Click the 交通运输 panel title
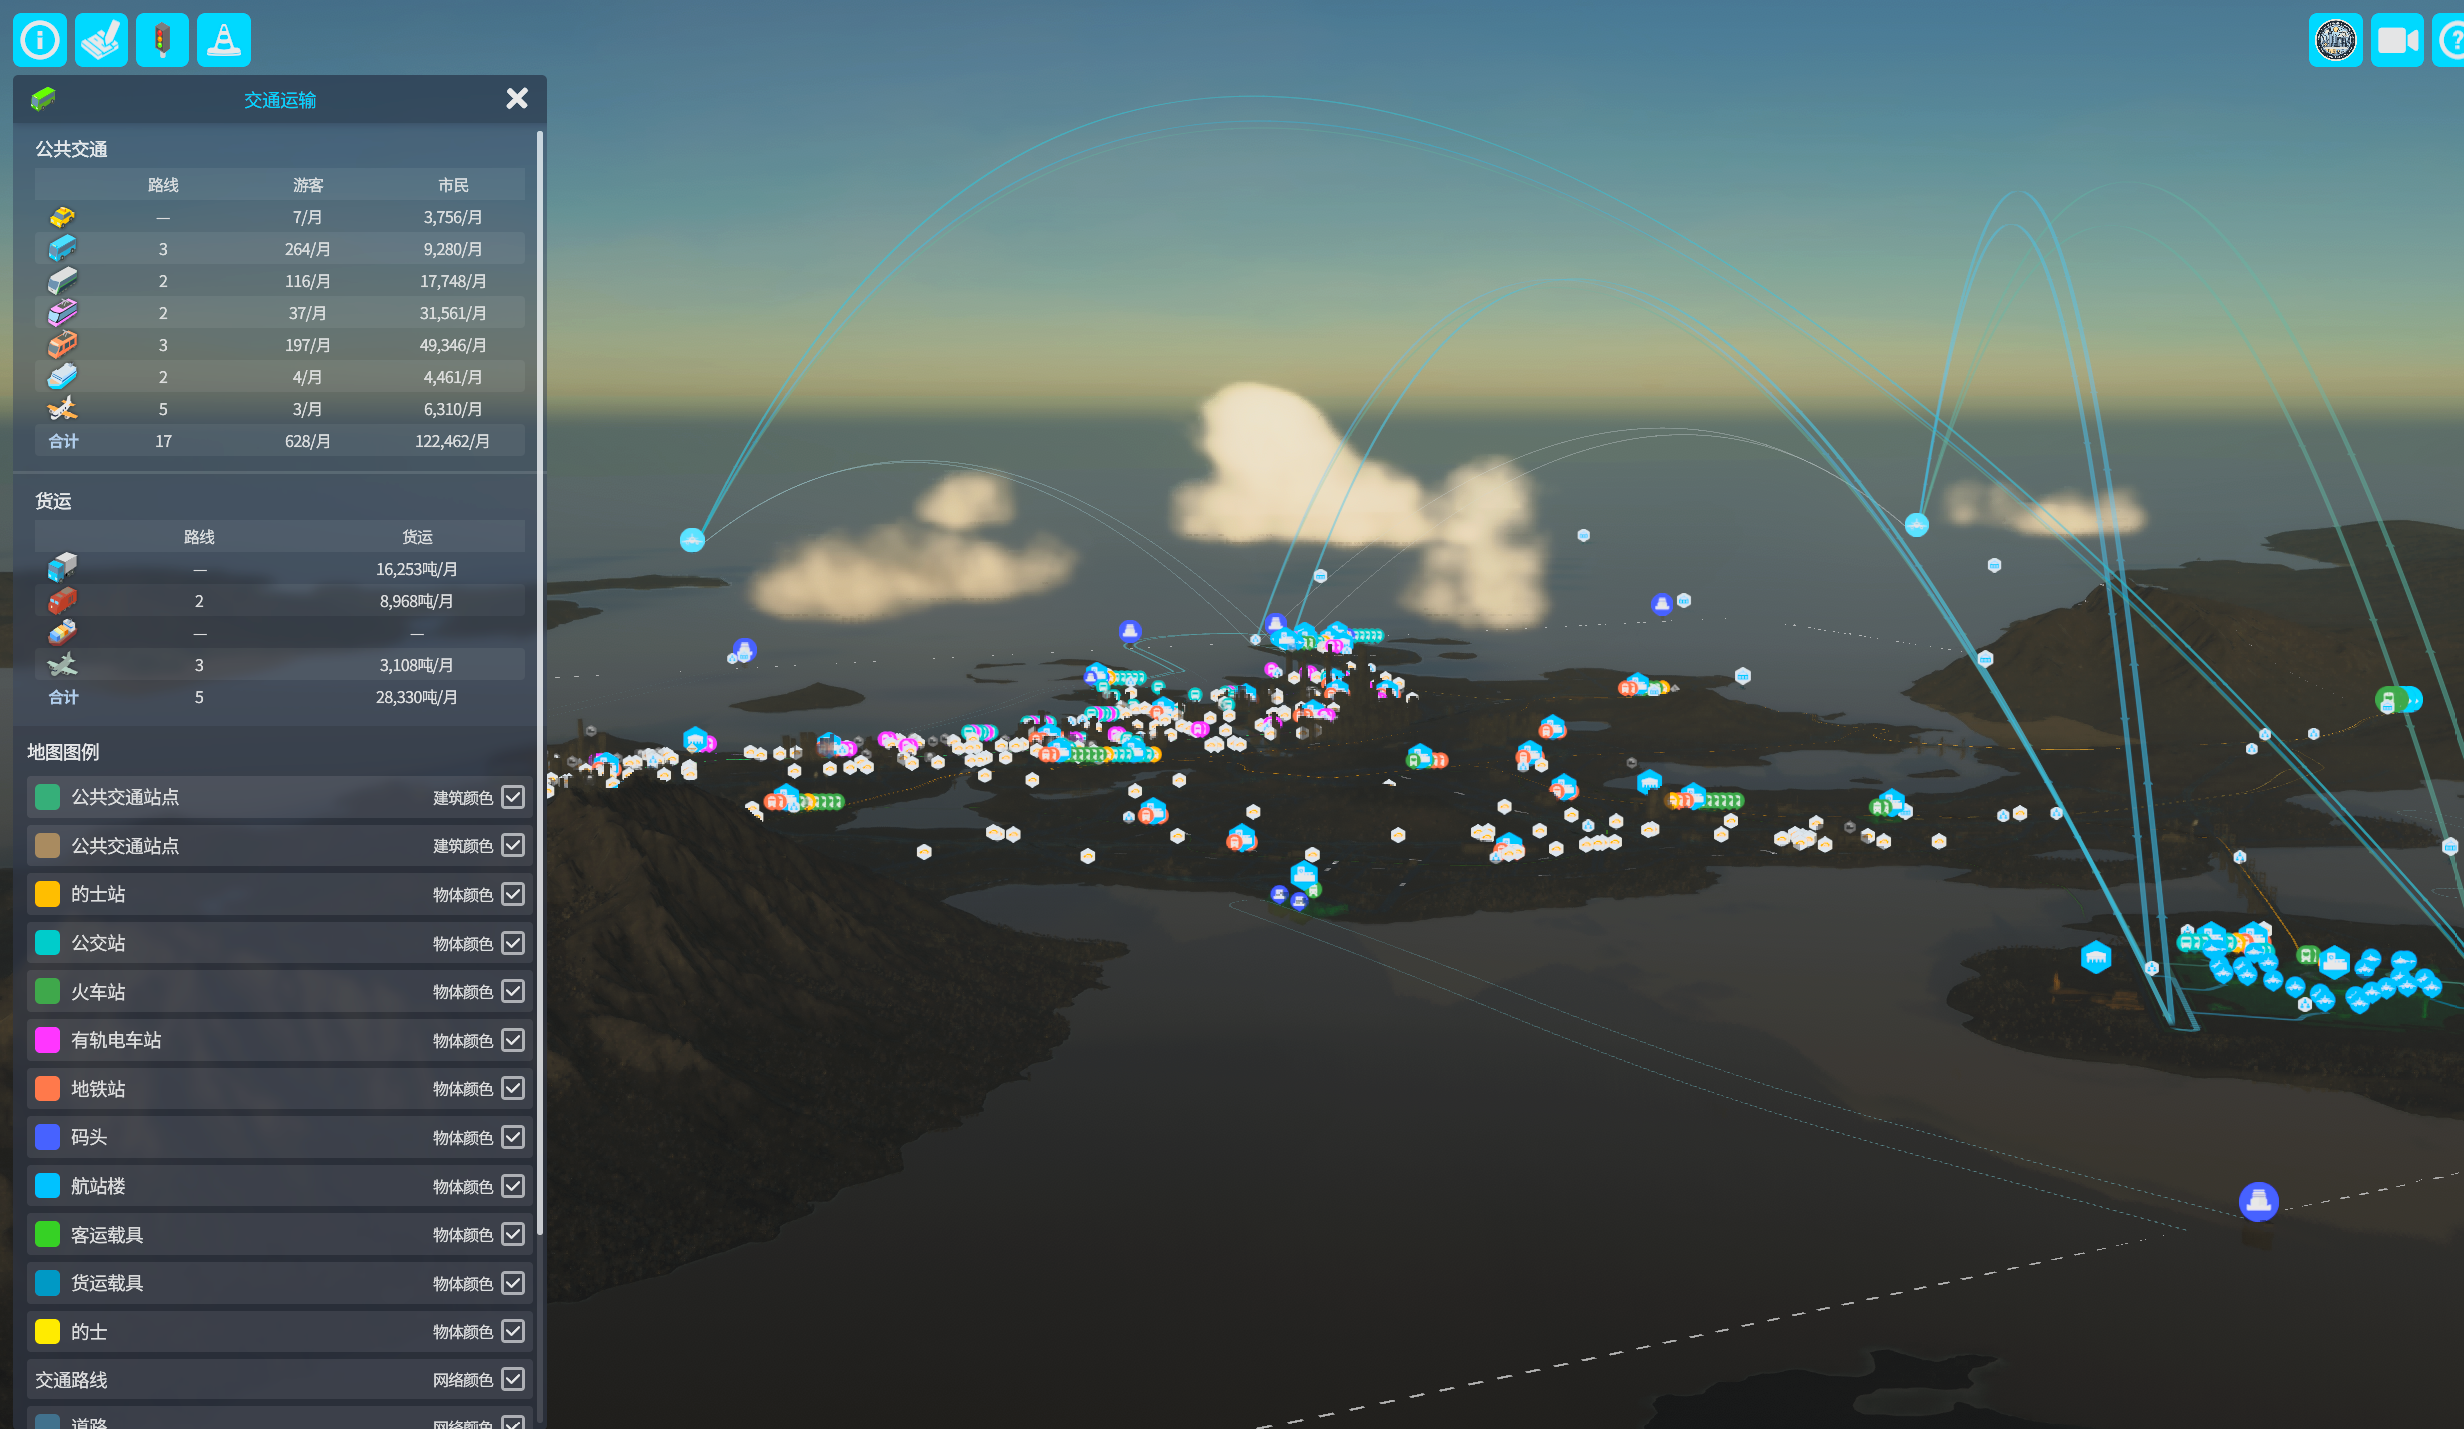 pos(280,100)
